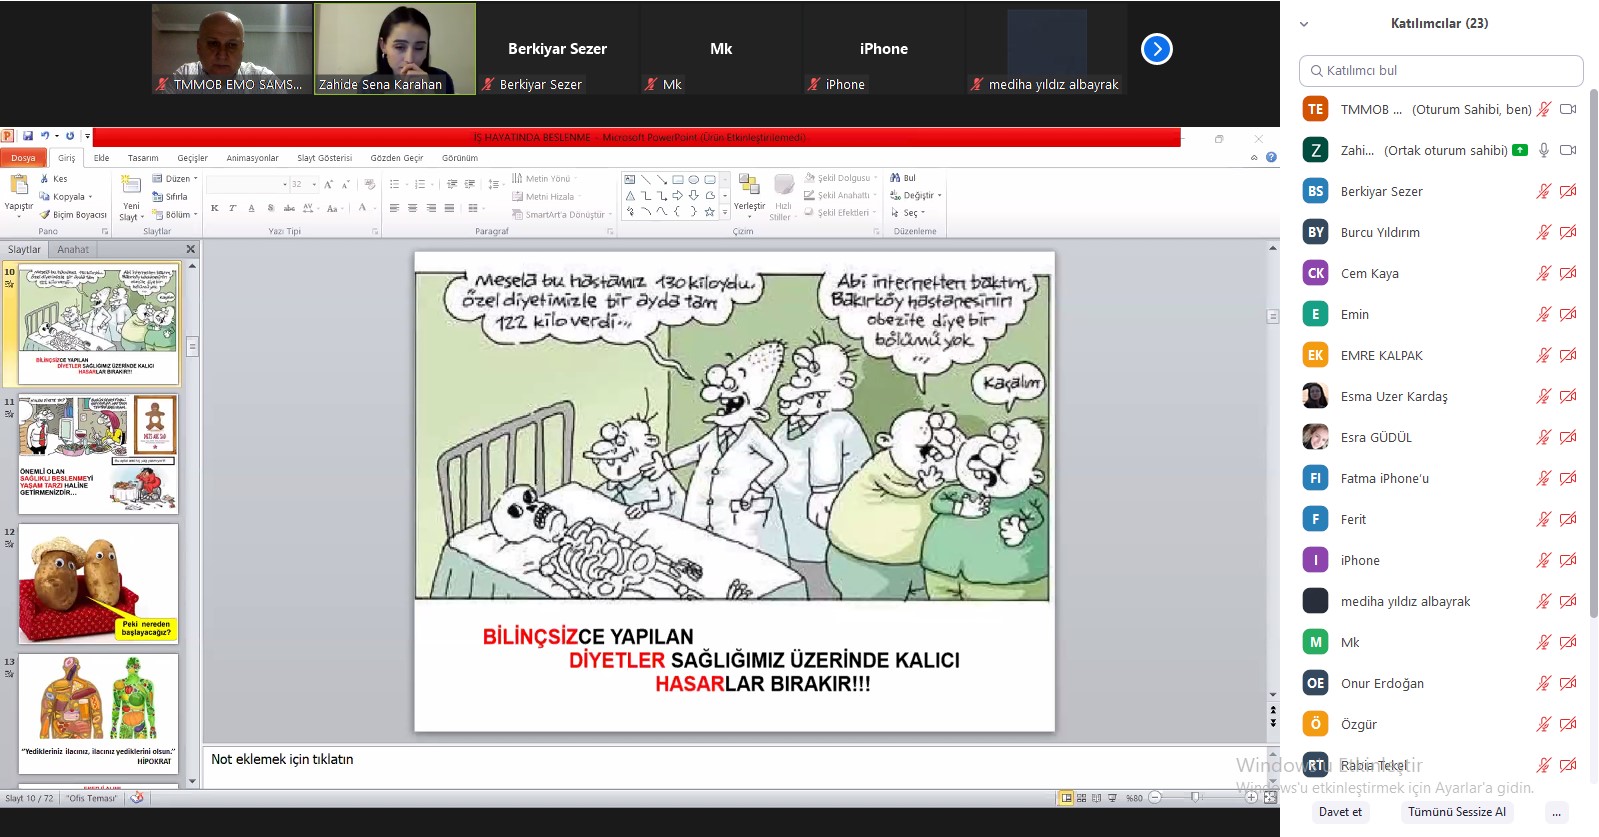Click the notes area 'Not eklemek için tıklatın'

735,766
